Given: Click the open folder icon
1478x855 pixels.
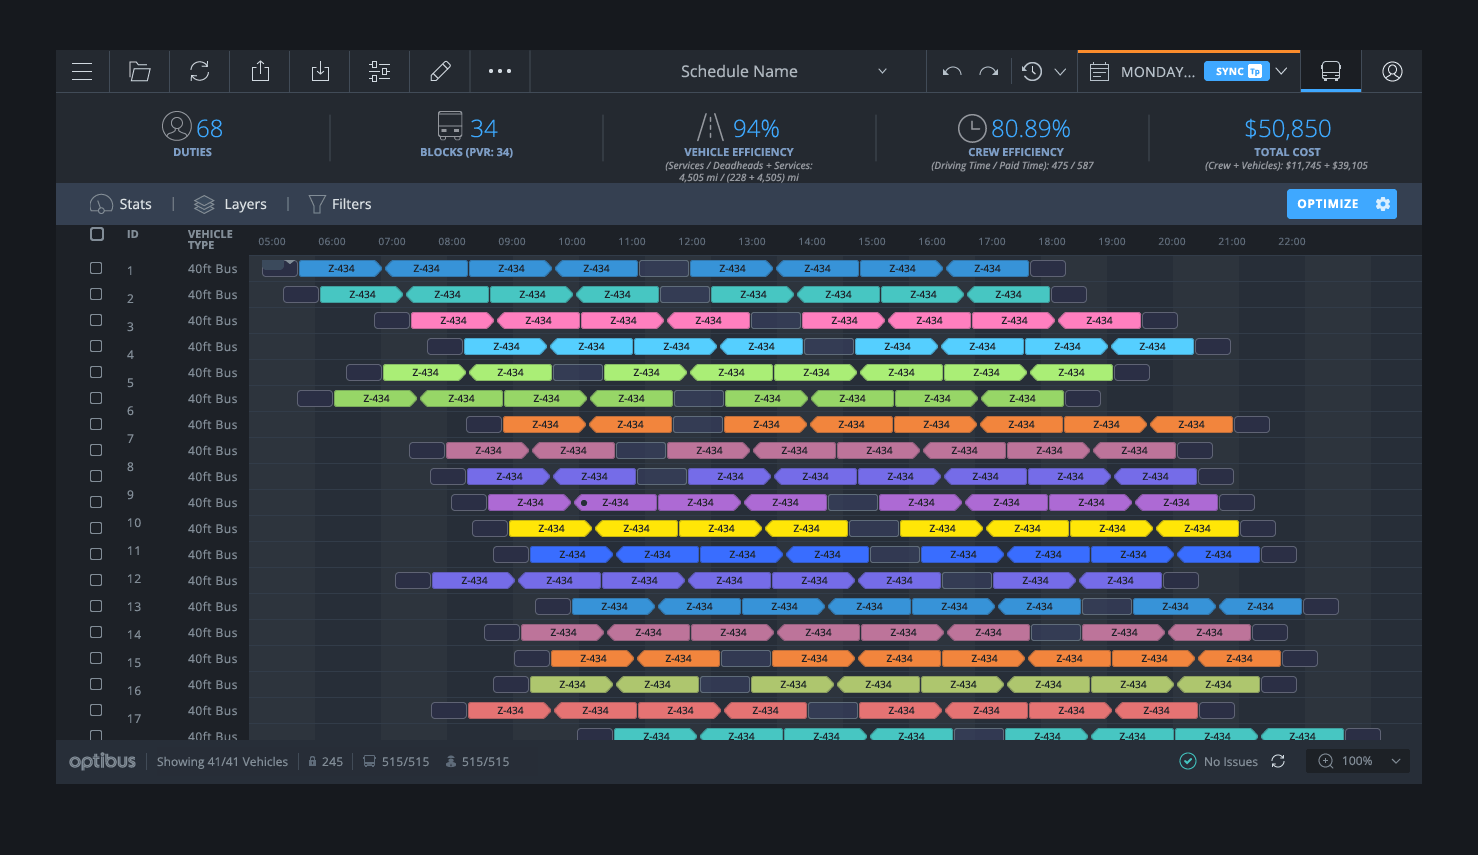Looking at the screenshot, I should coord(140,71).
